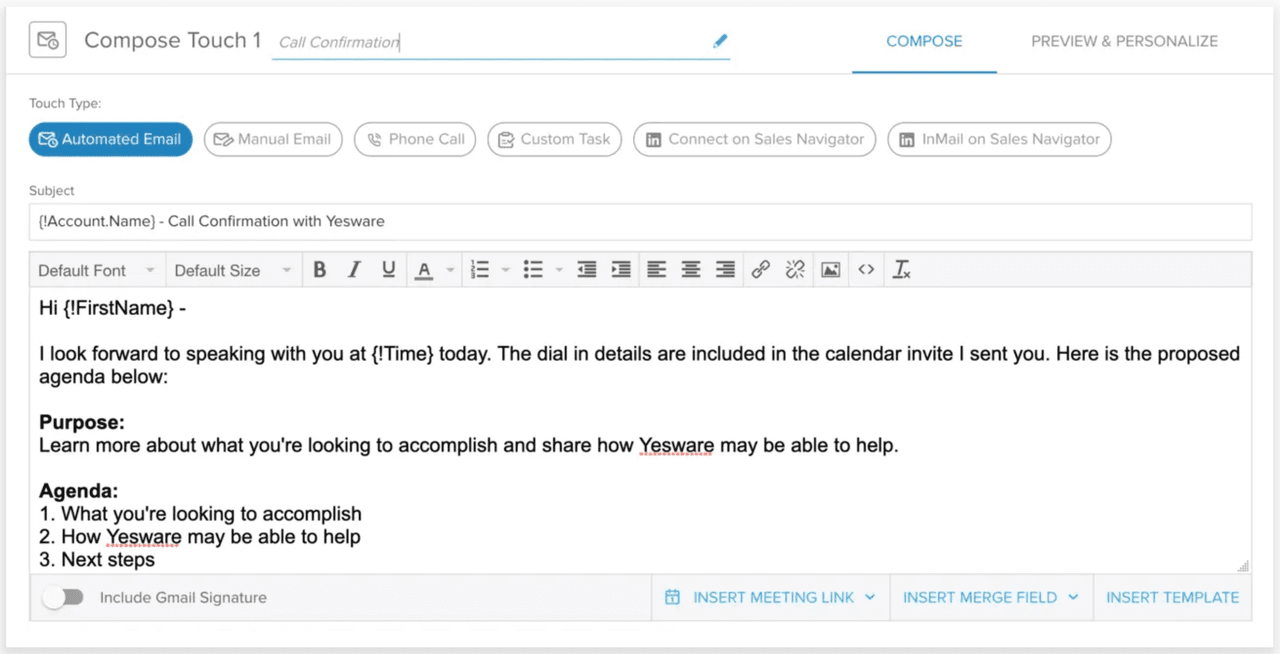Toggle bold formatting in the editor

319,269
